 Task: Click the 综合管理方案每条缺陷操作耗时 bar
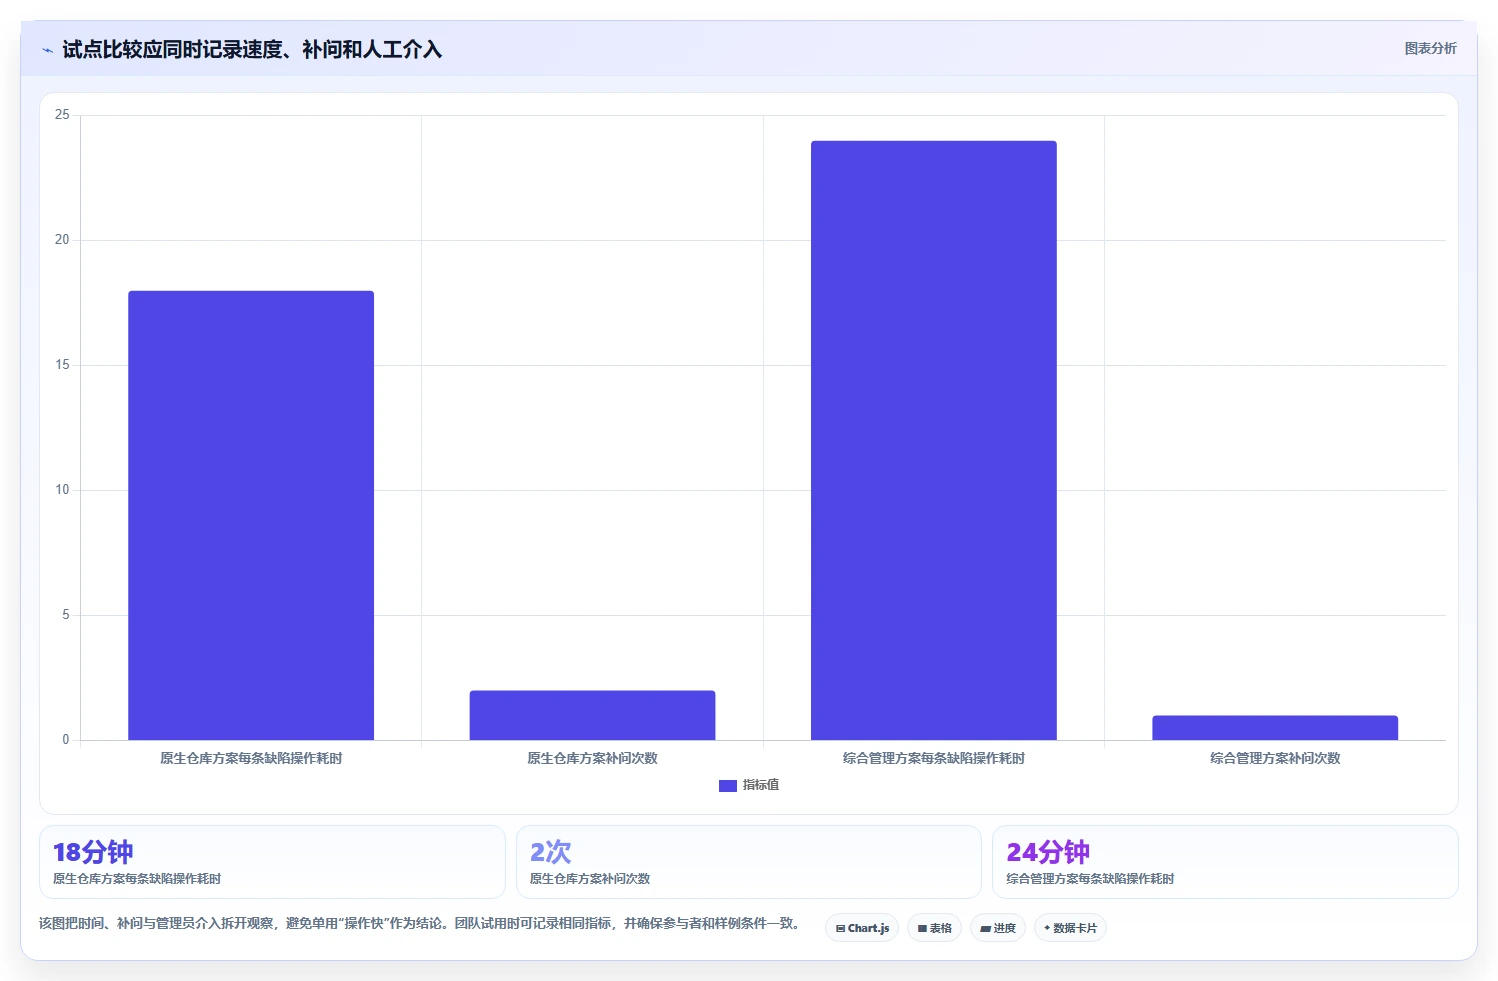click(x=934, y=440)
